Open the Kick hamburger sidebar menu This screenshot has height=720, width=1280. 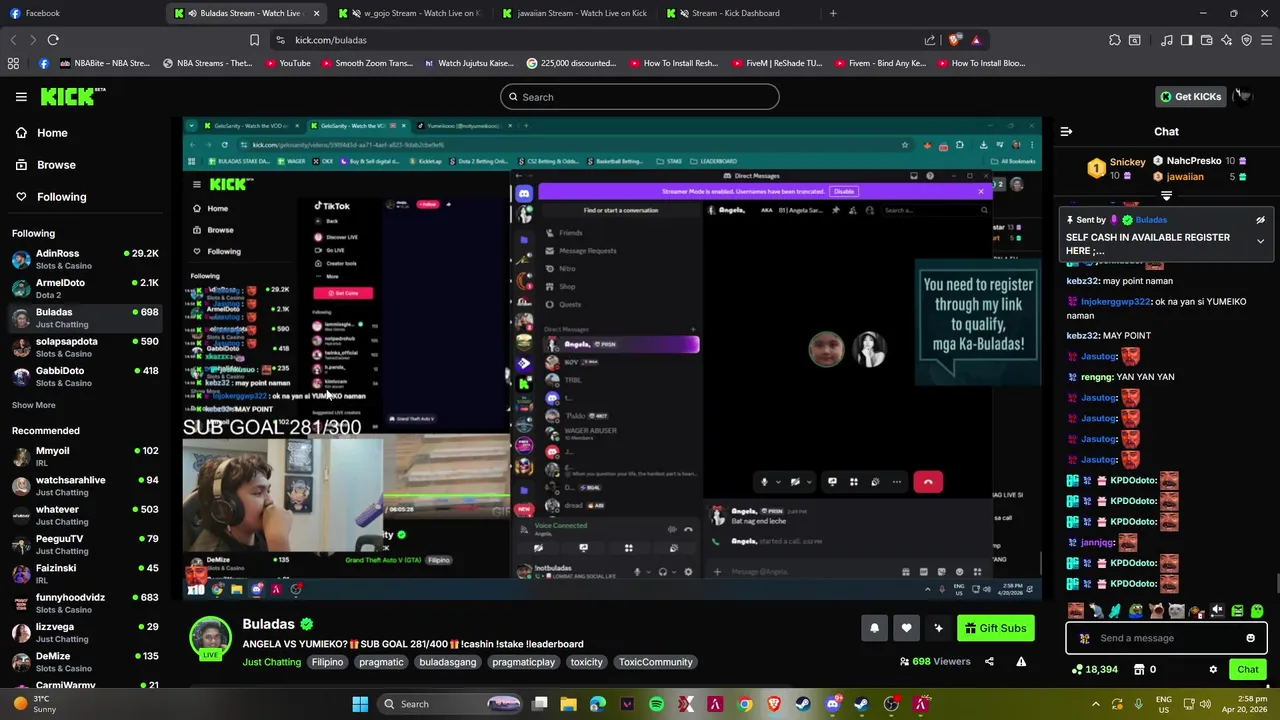click(21, 97)
